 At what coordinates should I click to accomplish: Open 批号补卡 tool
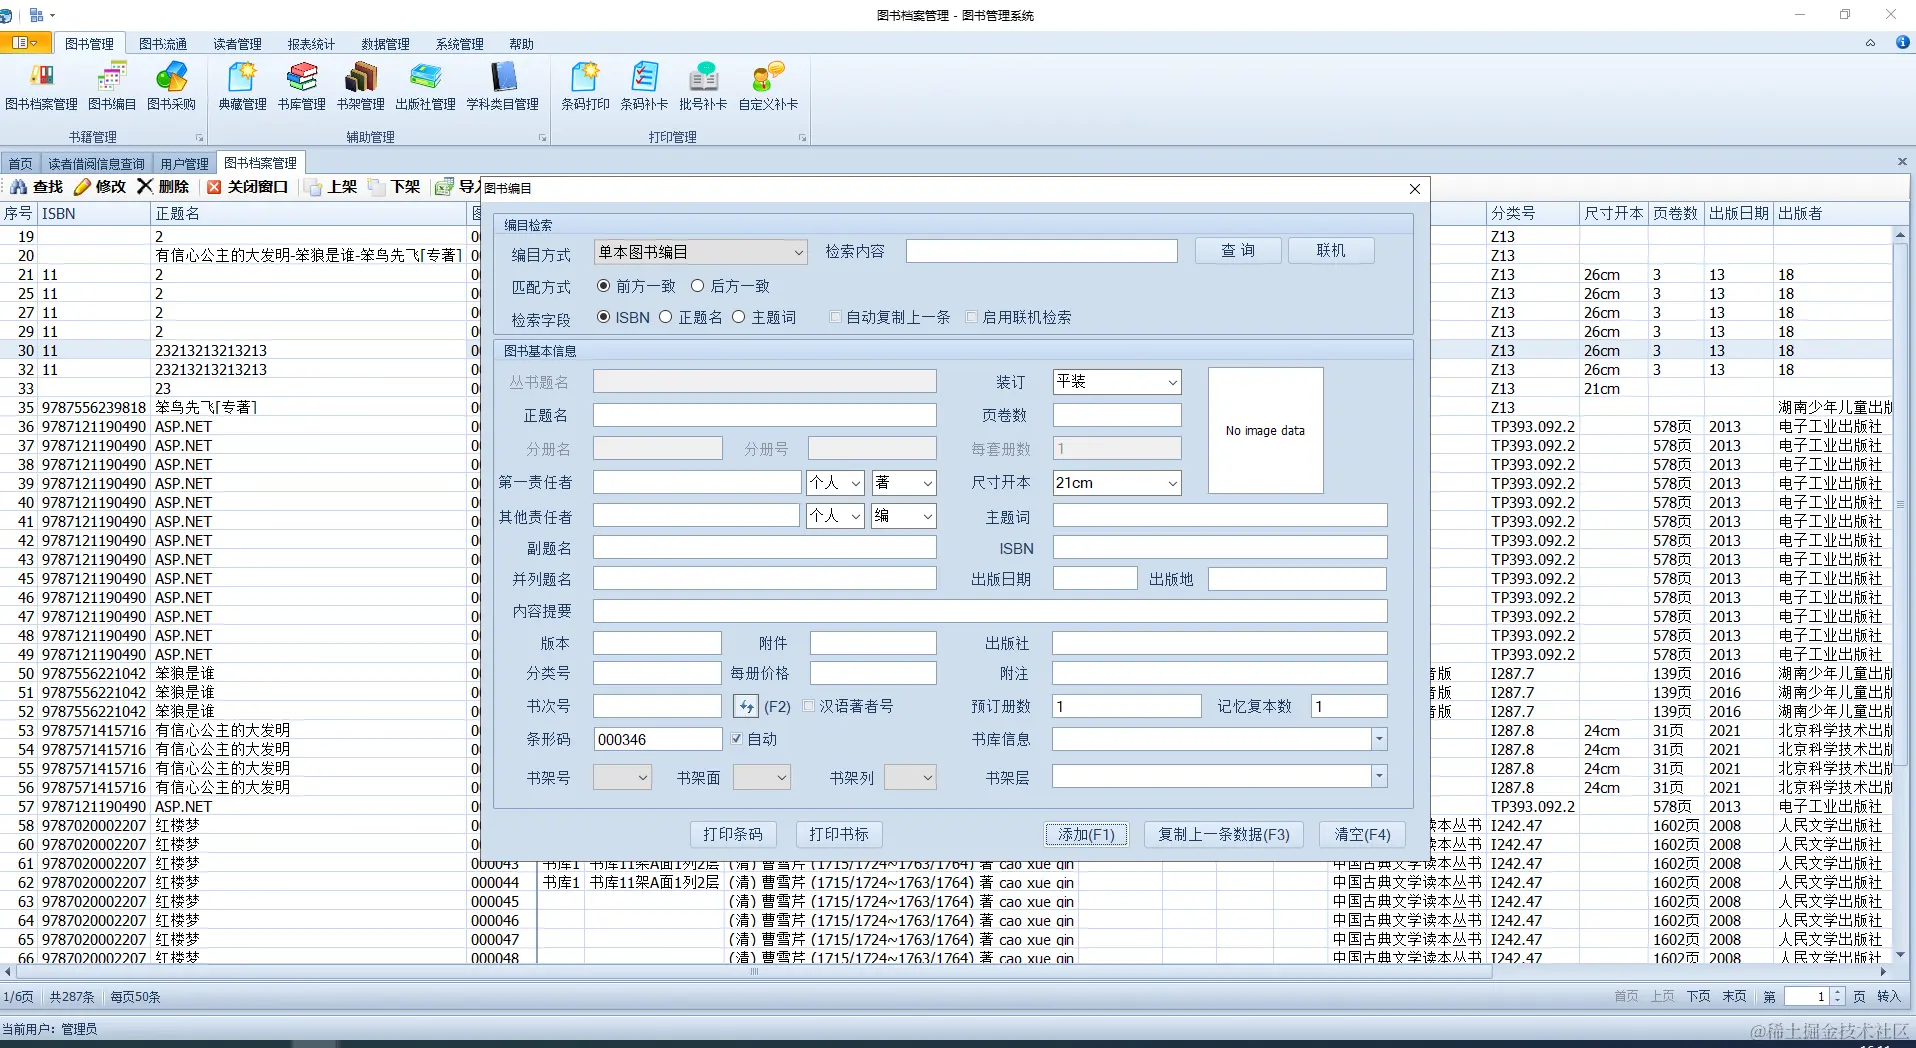click(703, 86)
